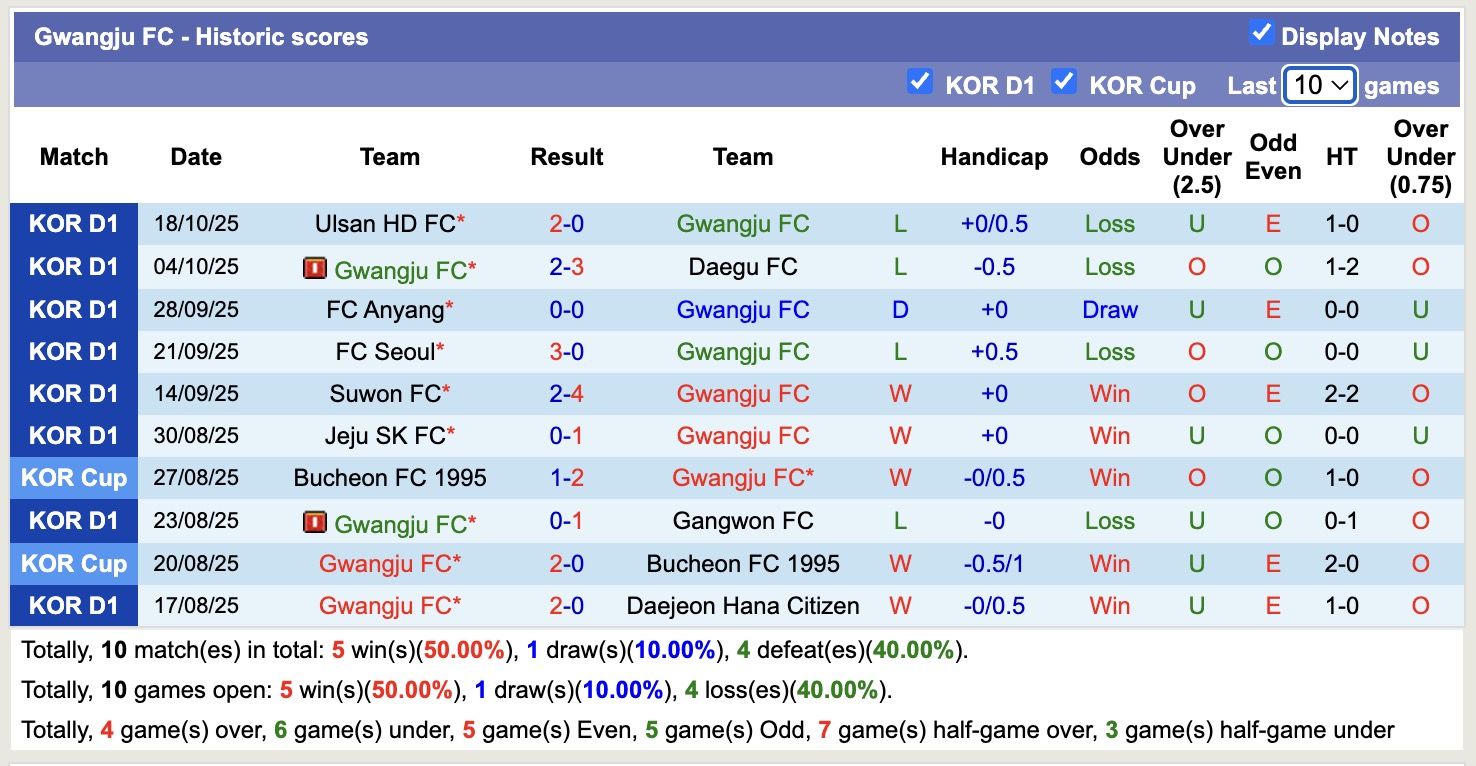1476x766 pixels.
Task: Click the Date column header
Action: [196, 157]
